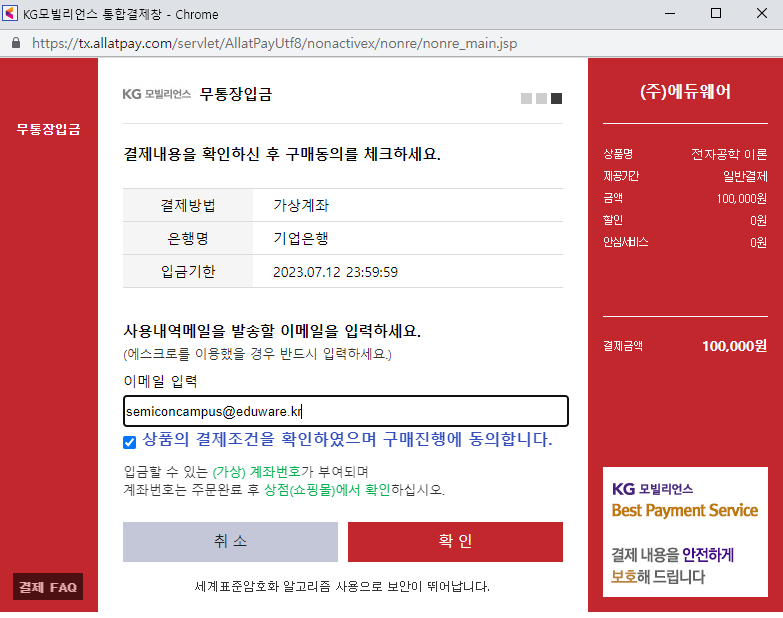Viewport: 783px width, 618px height.
Task: Click the (주)에듀웨어 merchant name
Action: click(x=685, y=91)
